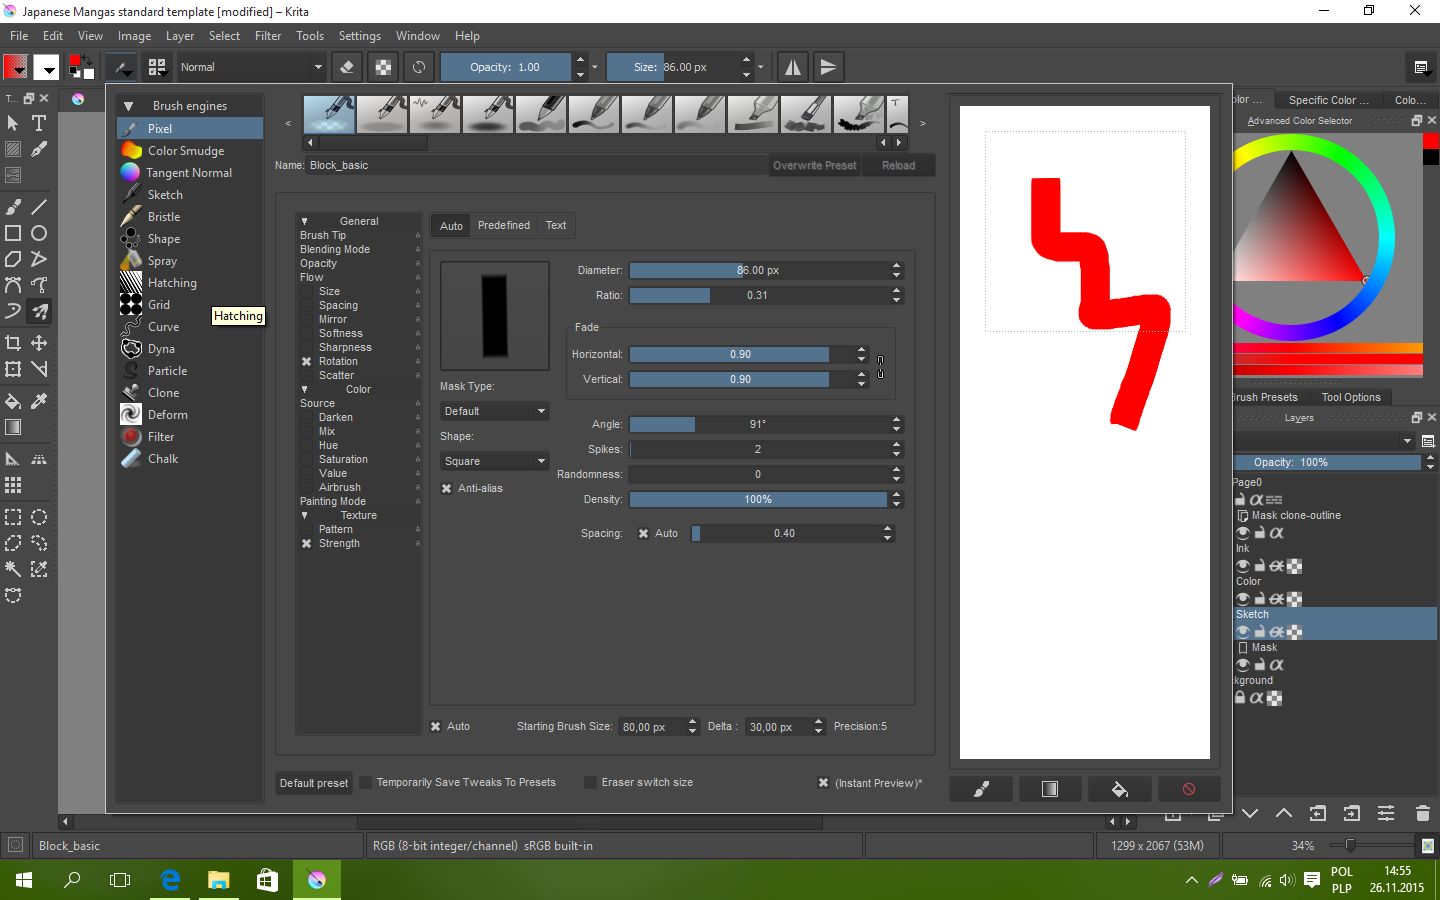Click the brush preset Name field
Screen dimensions: 1440x900
(x=536, y=165)
